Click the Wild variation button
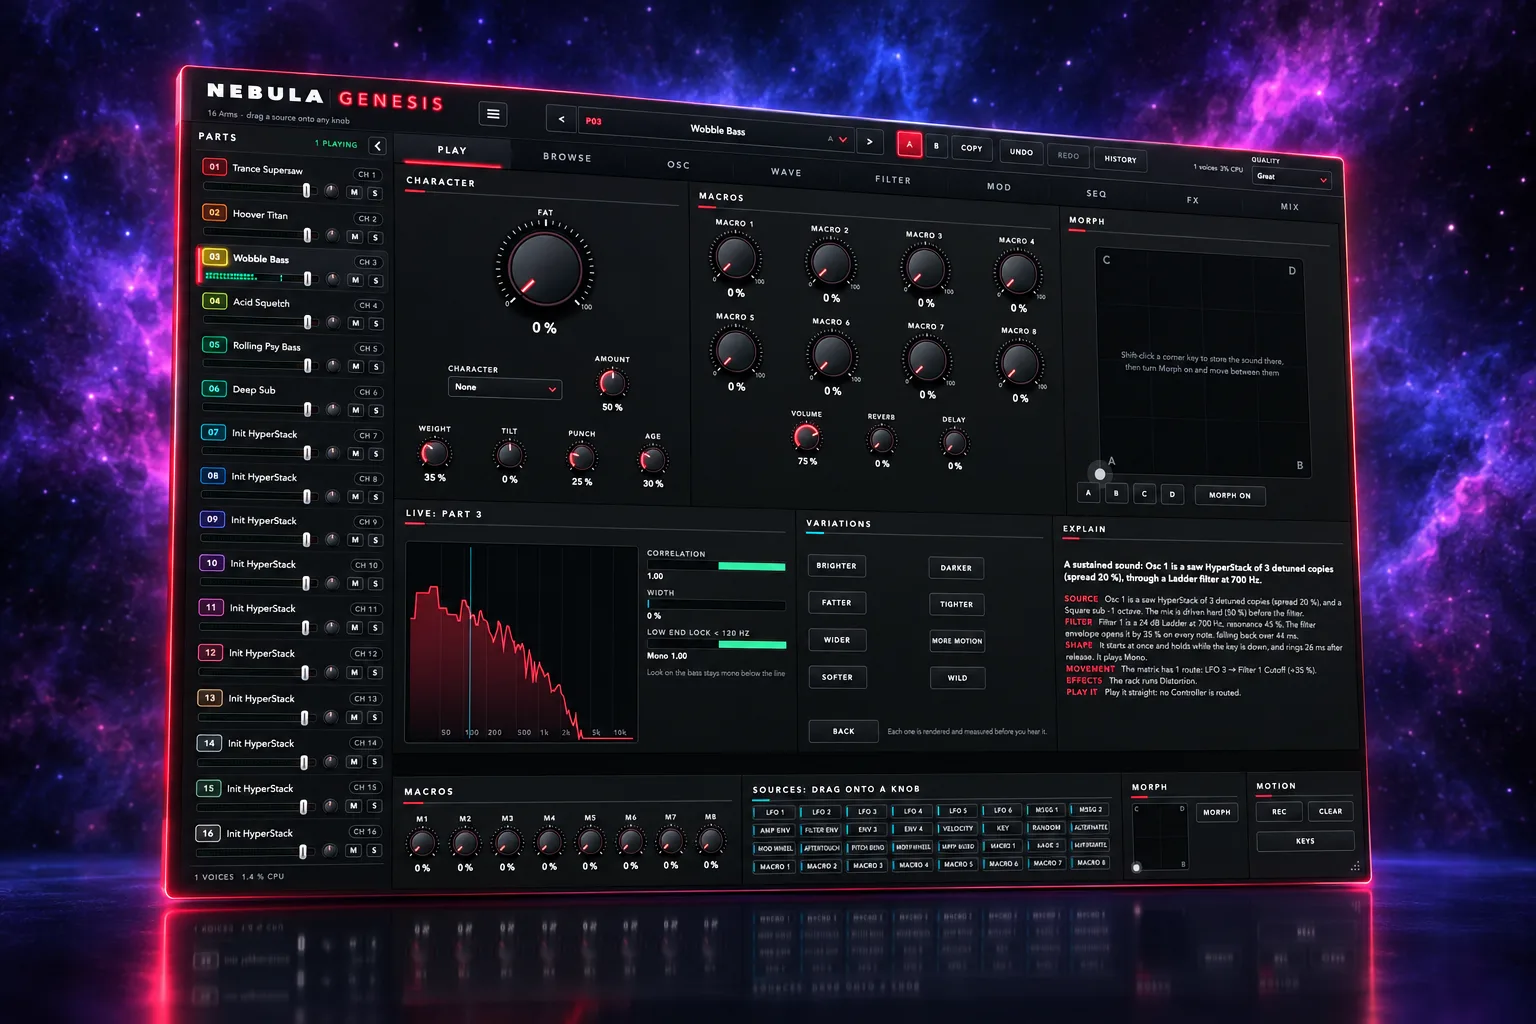Viewport: 1536px width, 1024px height. [957, 678]
